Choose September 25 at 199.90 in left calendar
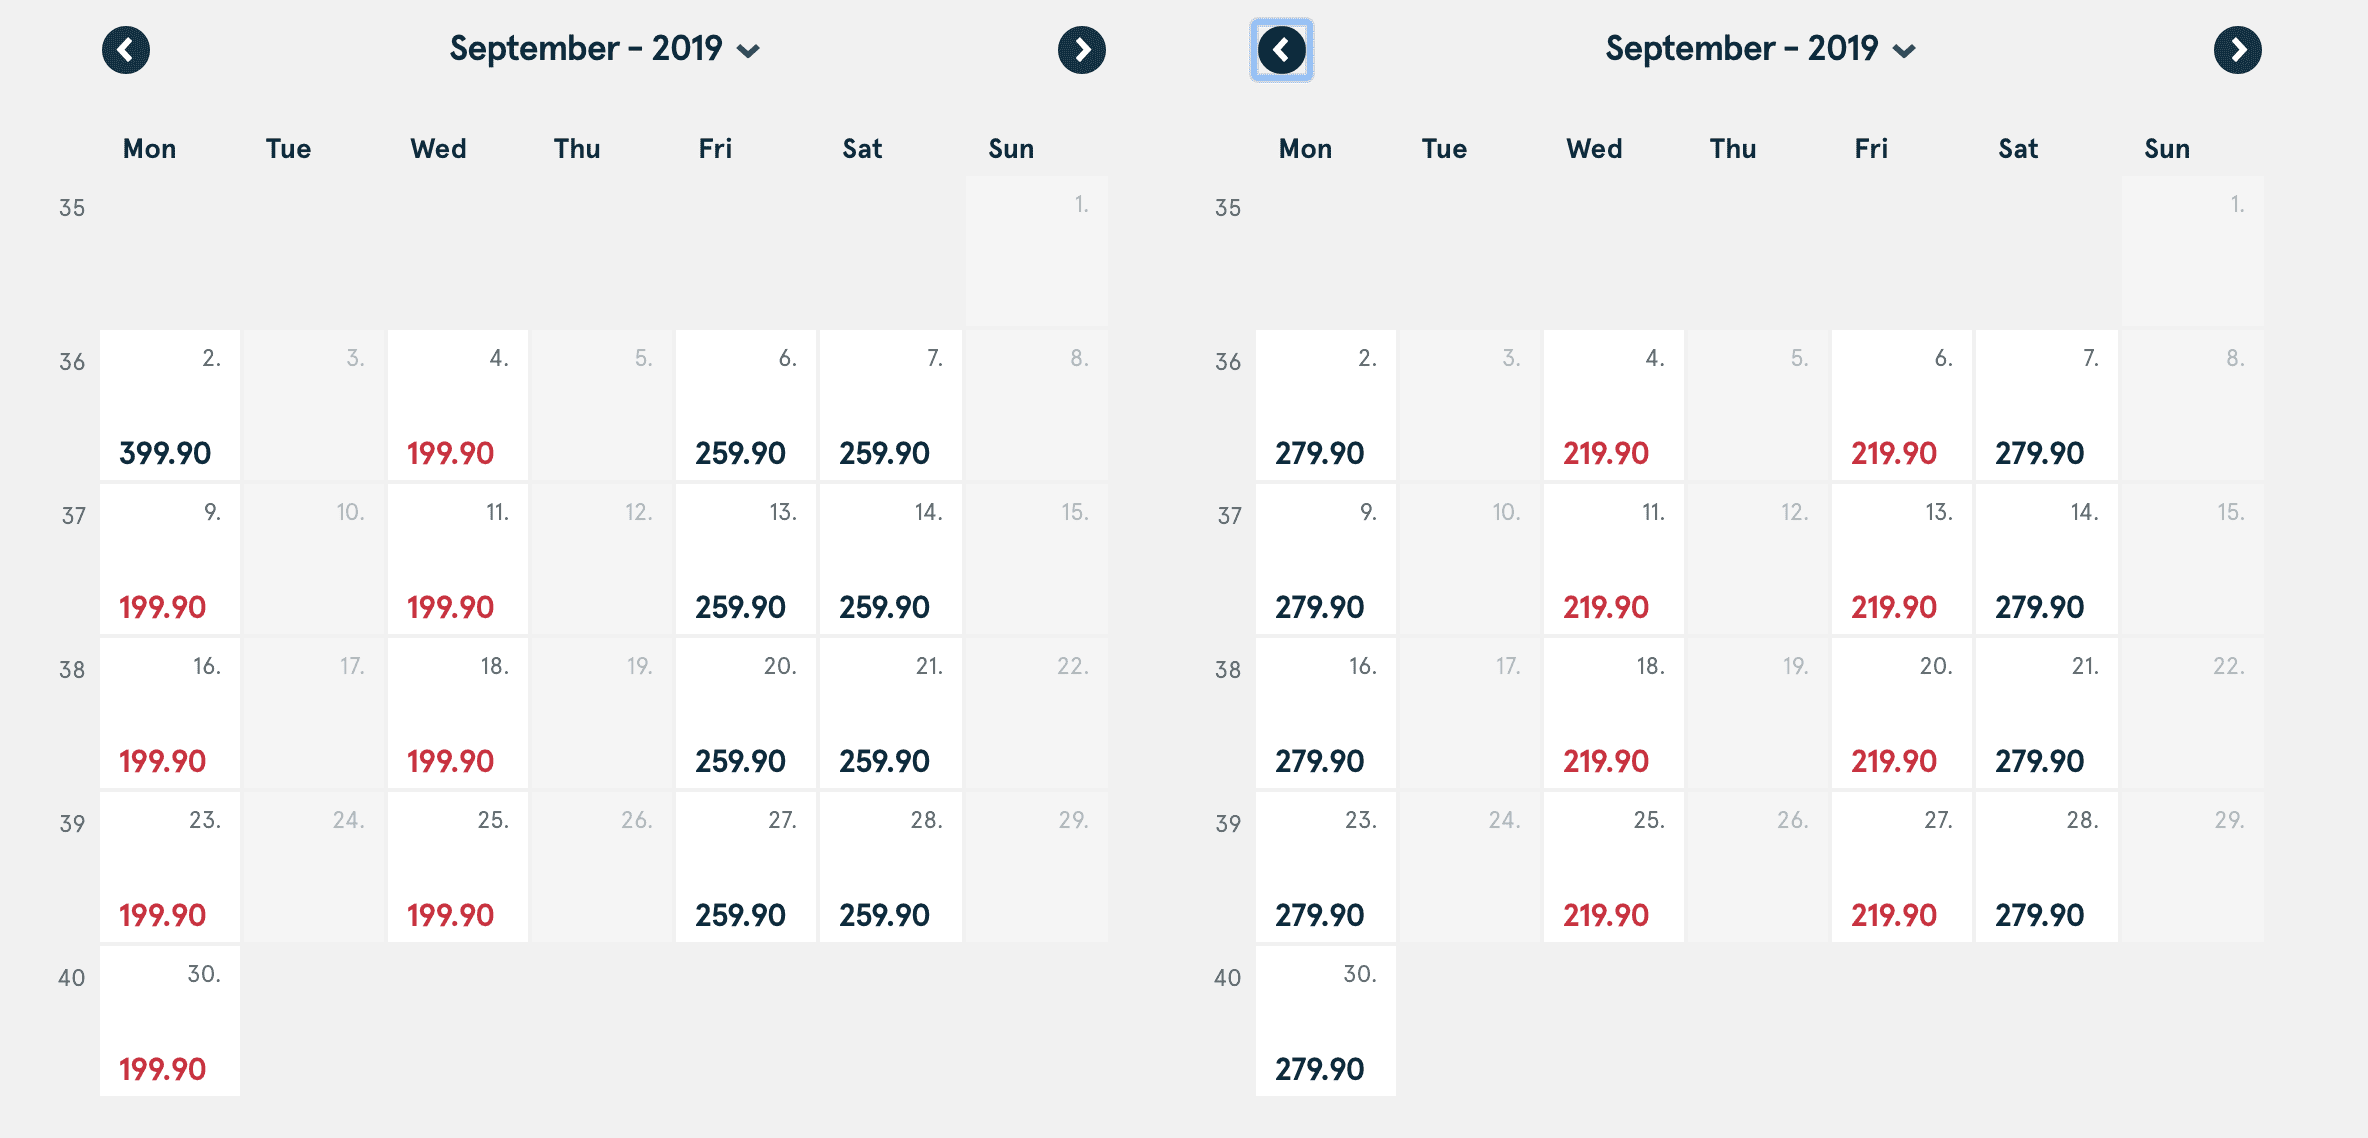The image size is (2368, 1138). [458, 868]
